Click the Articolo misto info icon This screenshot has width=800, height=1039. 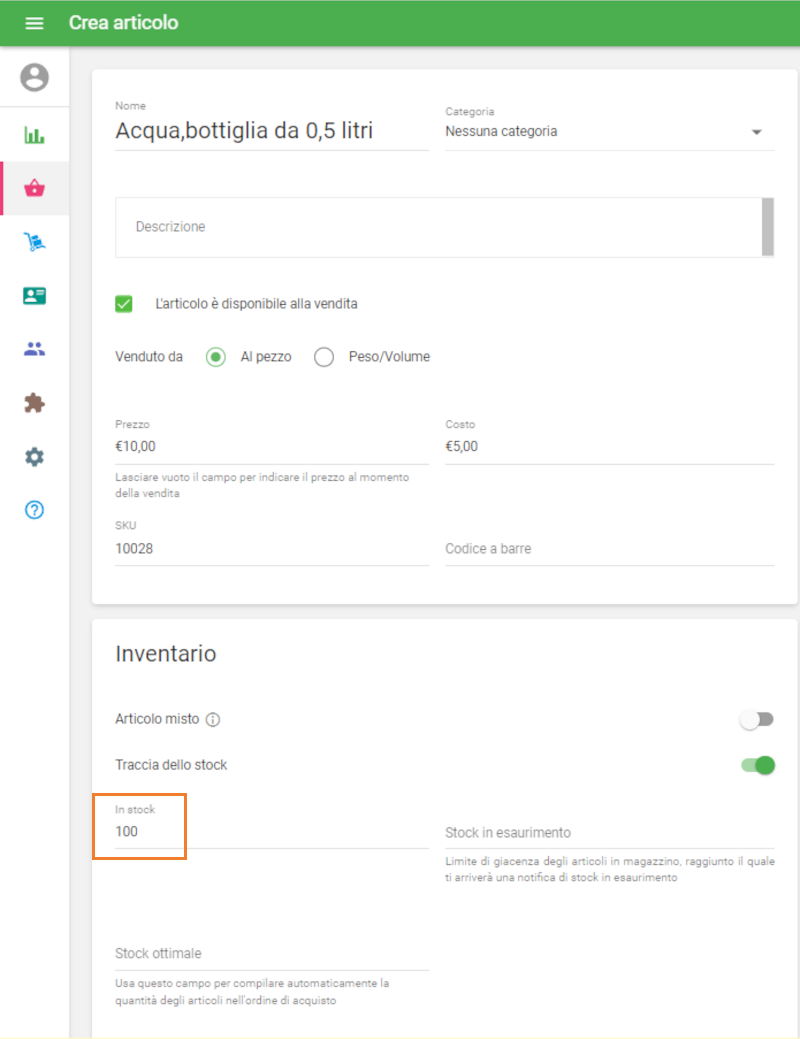click(213, 720)
